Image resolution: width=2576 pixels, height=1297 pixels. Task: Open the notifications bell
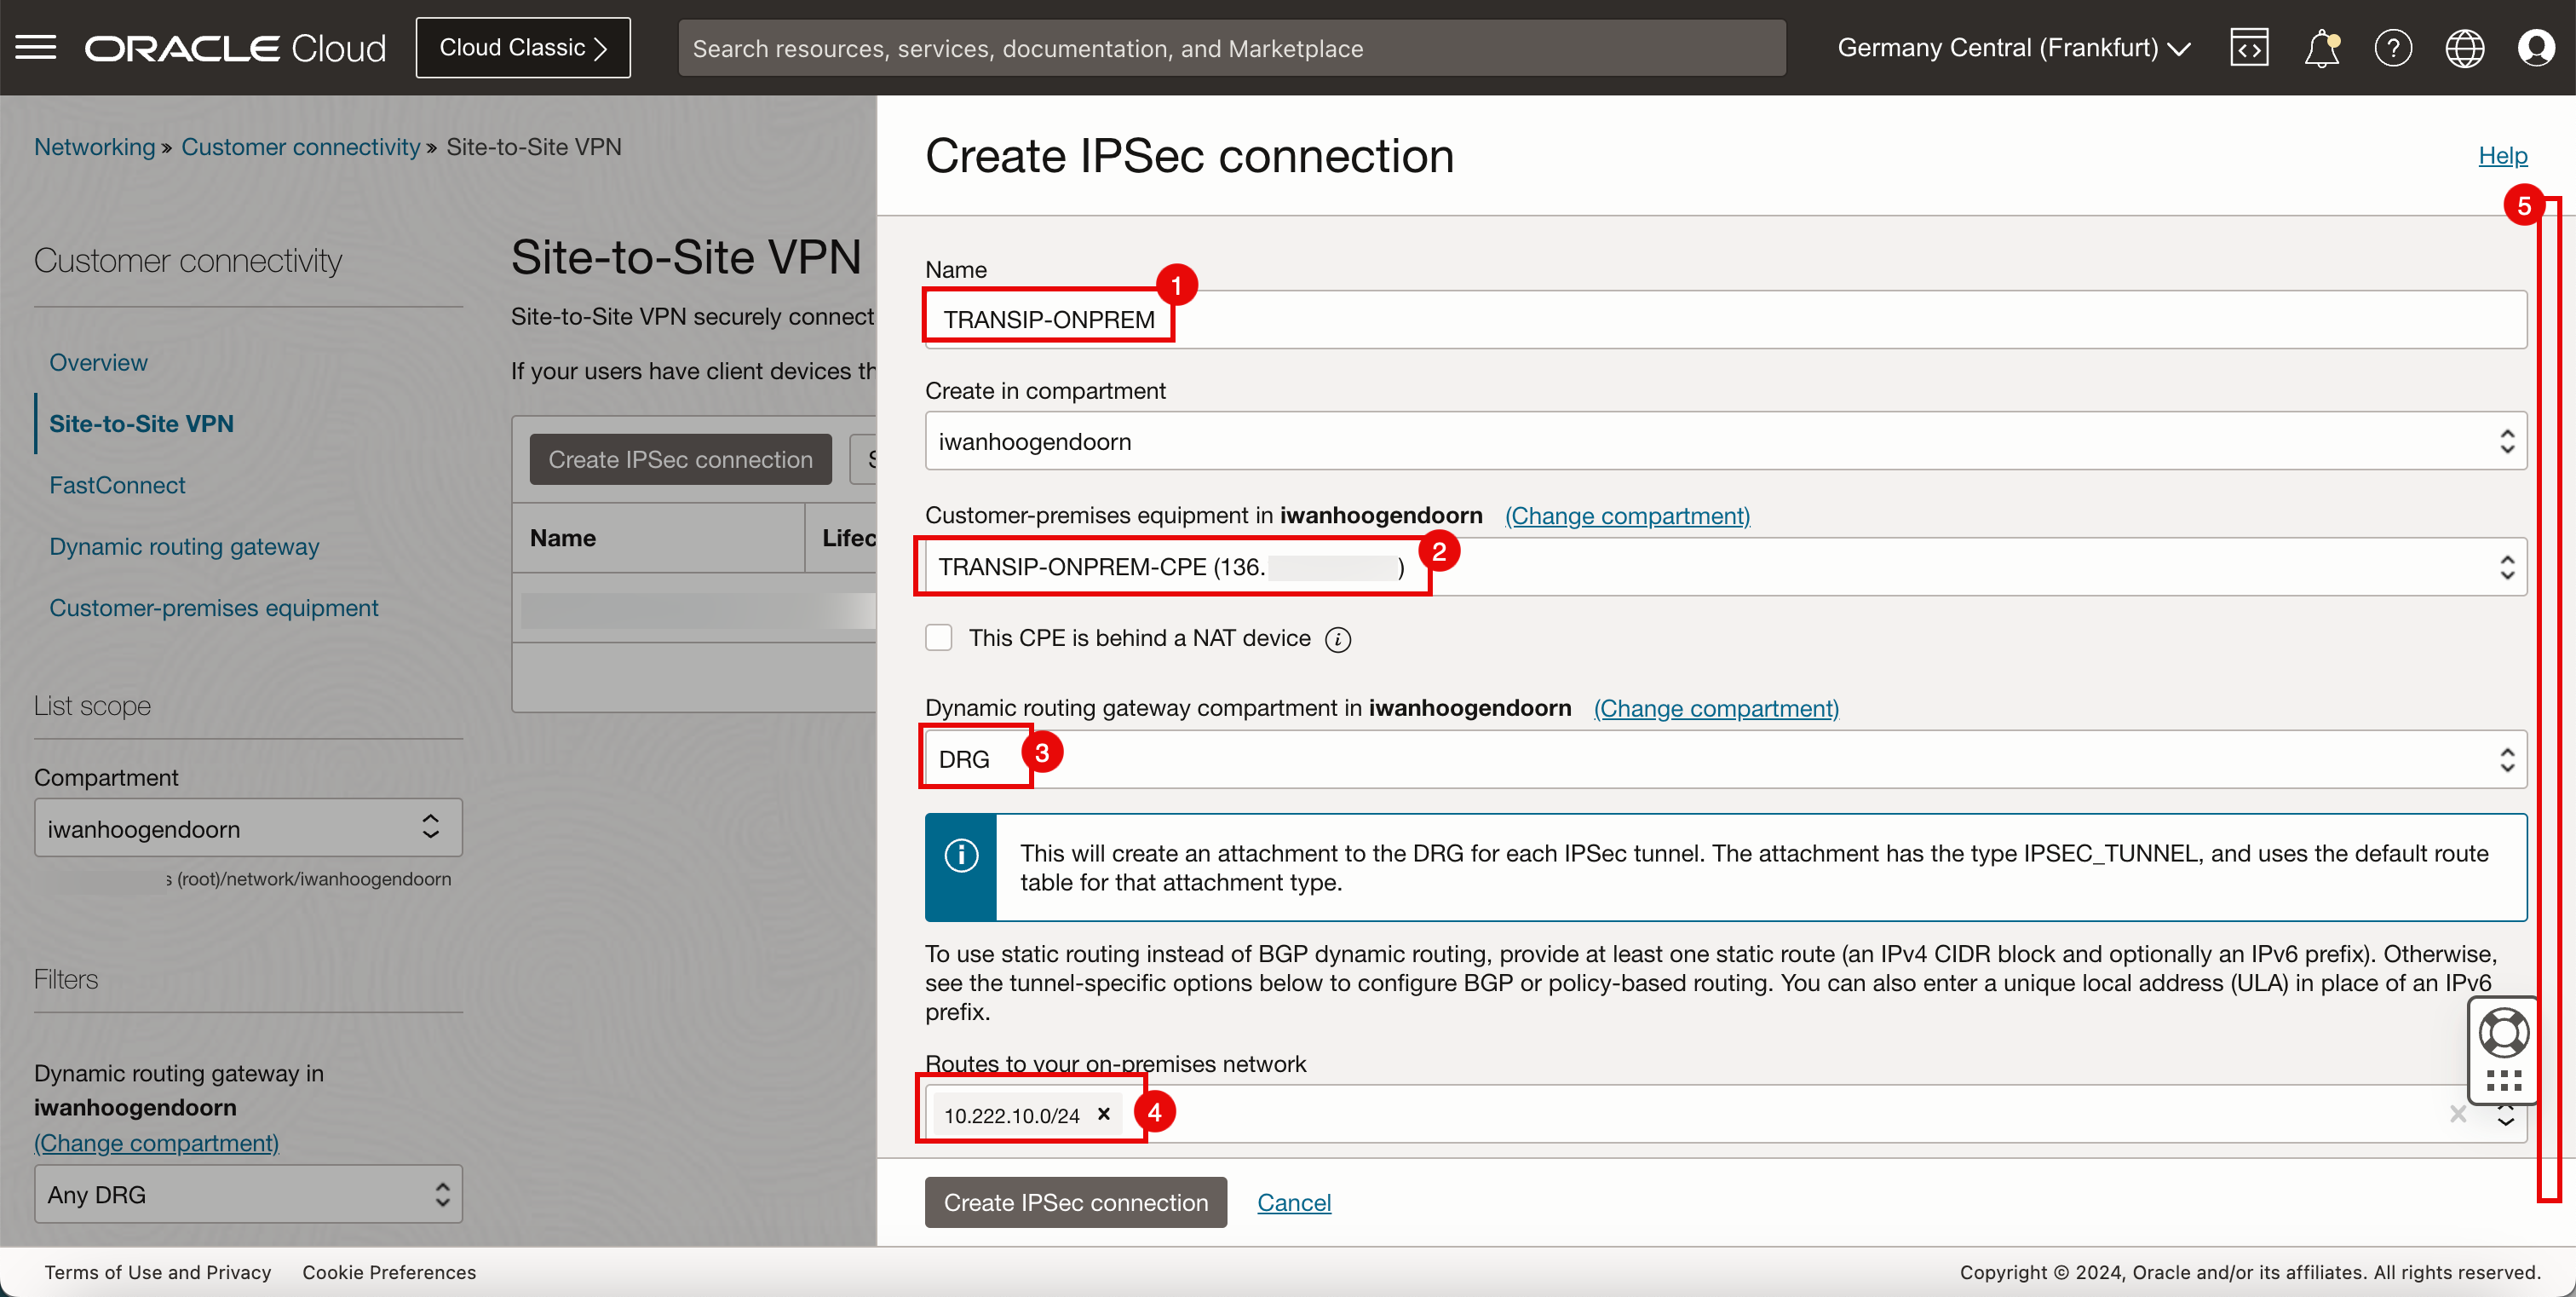pos(2321,47)
